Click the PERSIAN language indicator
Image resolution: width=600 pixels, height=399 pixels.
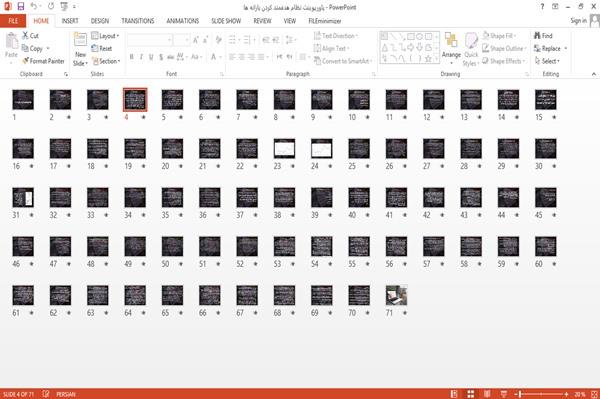[x=66, y=394]
